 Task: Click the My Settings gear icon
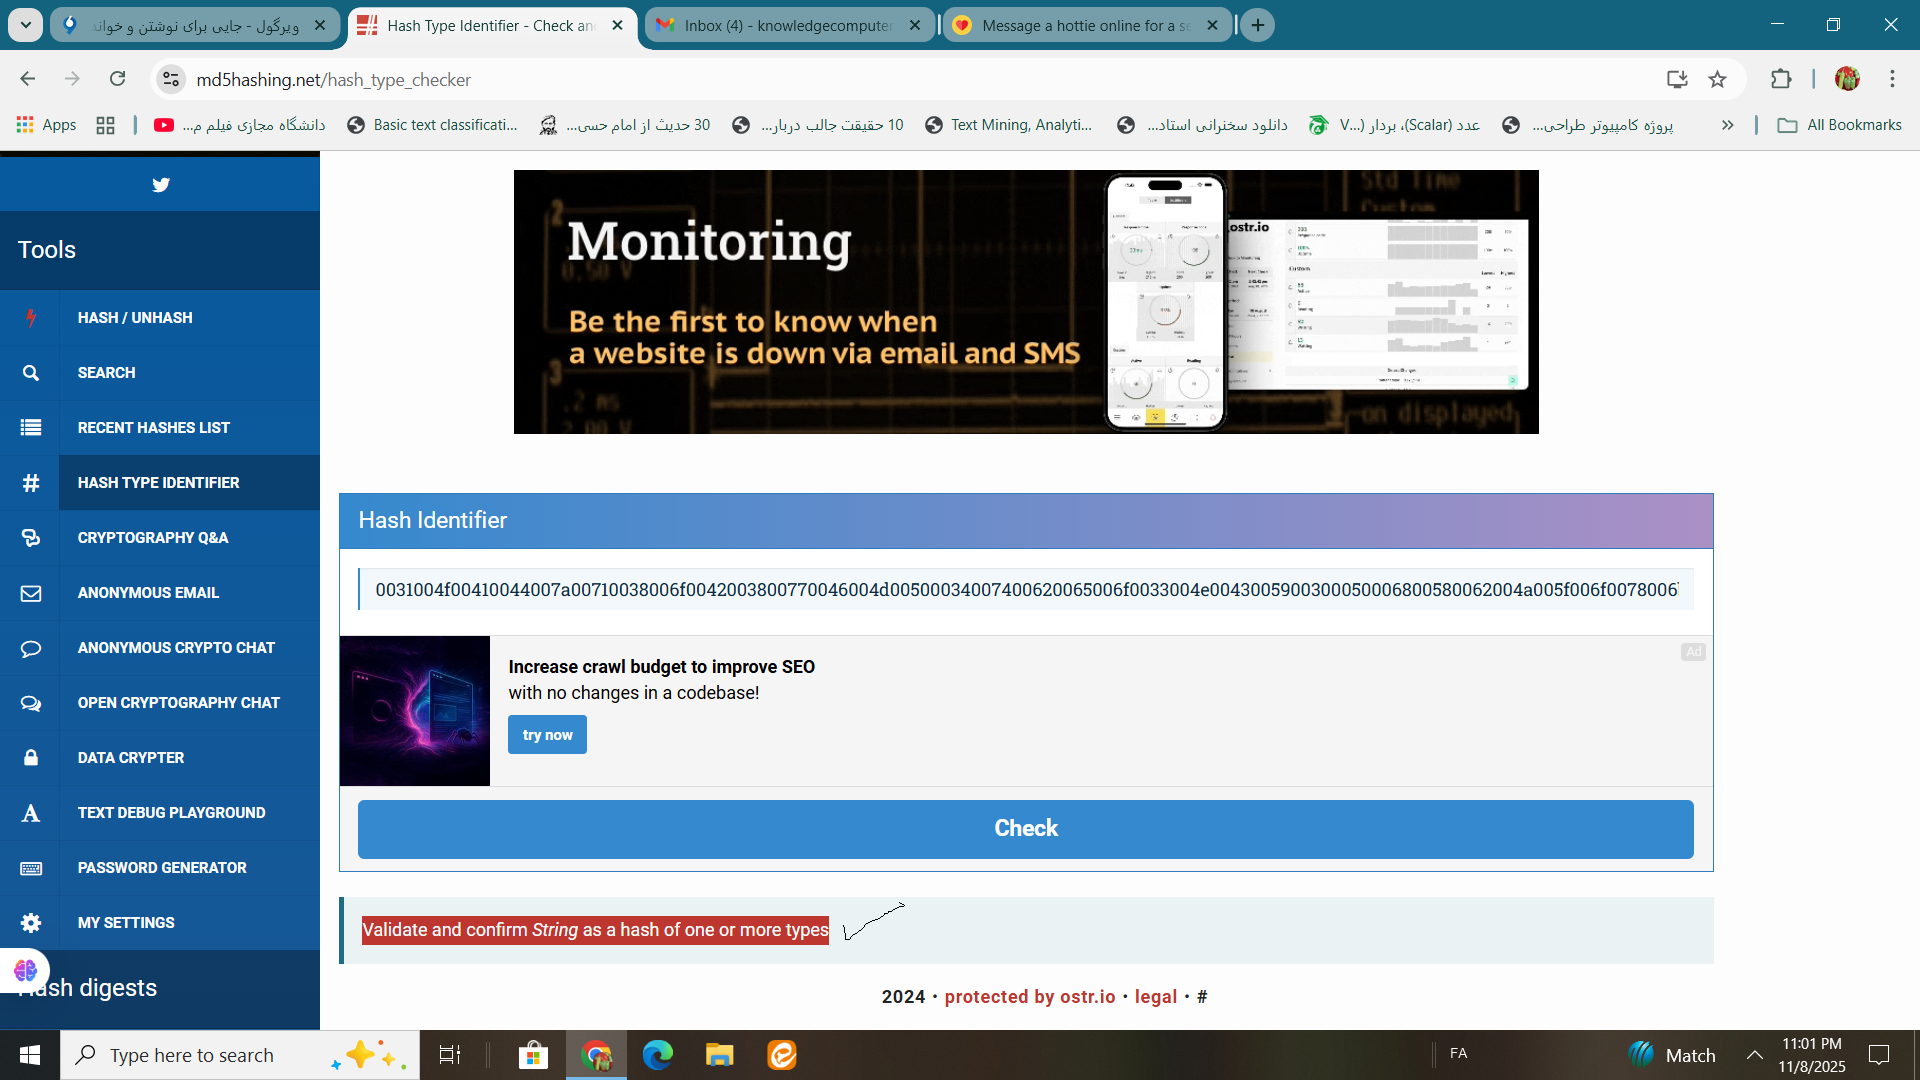point(31,923)
